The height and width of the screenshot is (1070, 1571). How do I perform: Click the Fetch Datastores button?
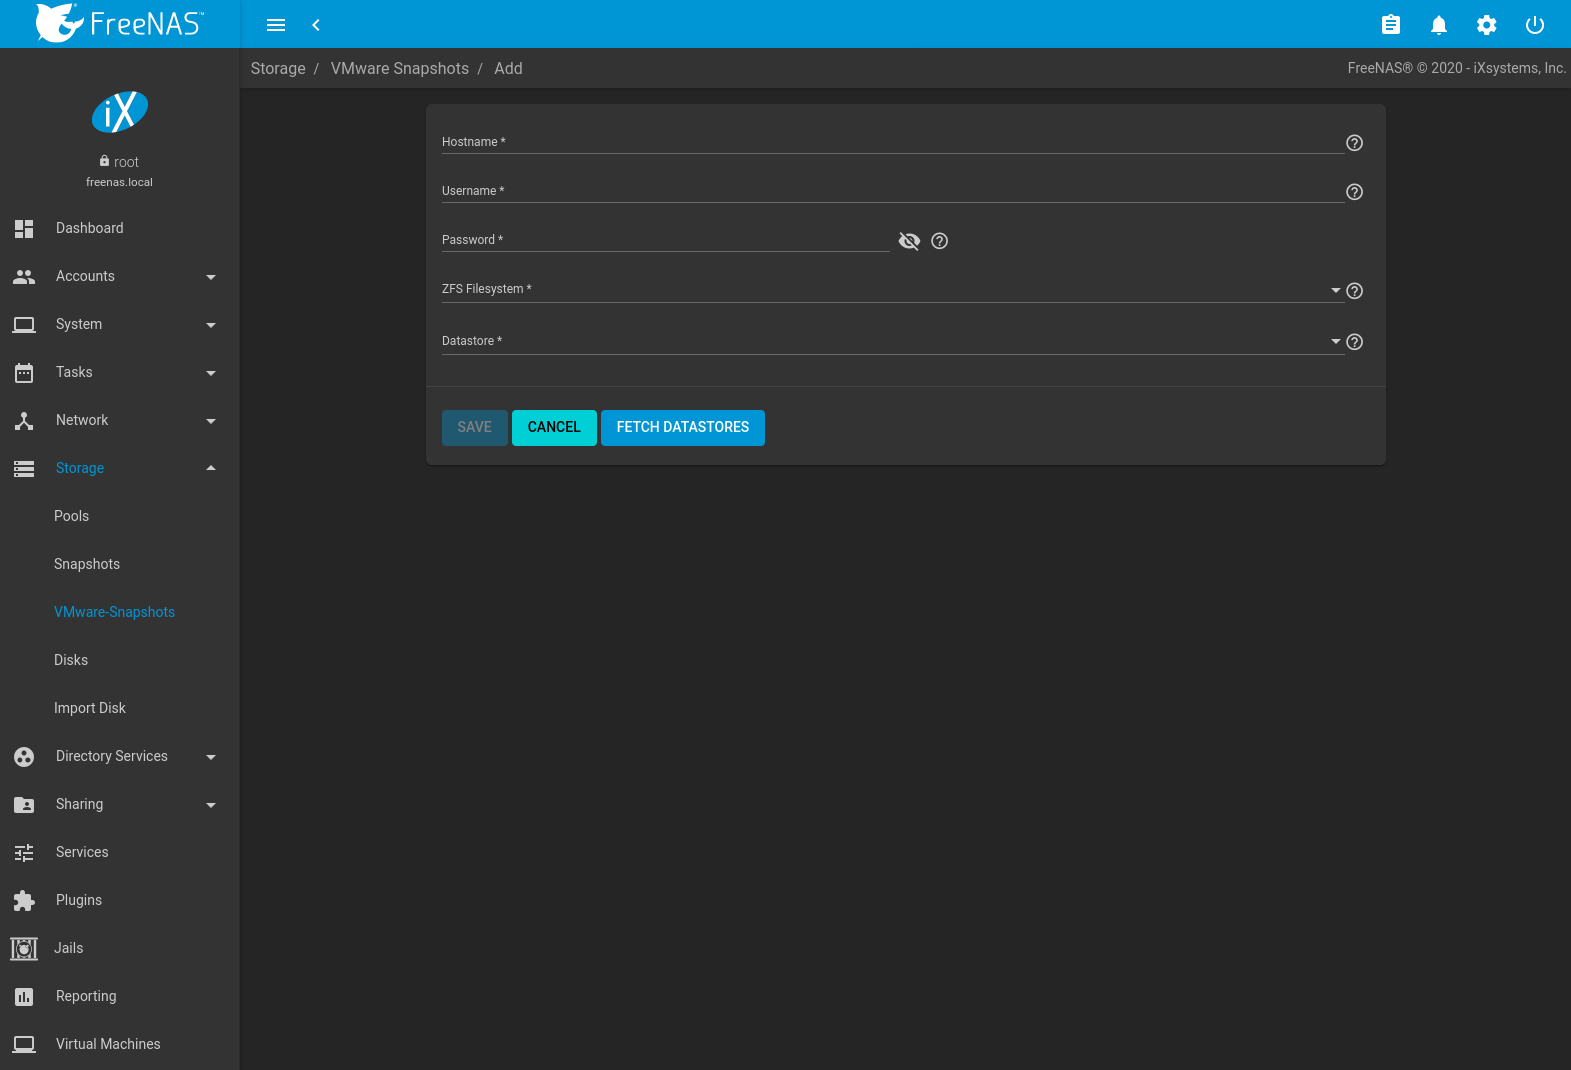click(682, 427)
